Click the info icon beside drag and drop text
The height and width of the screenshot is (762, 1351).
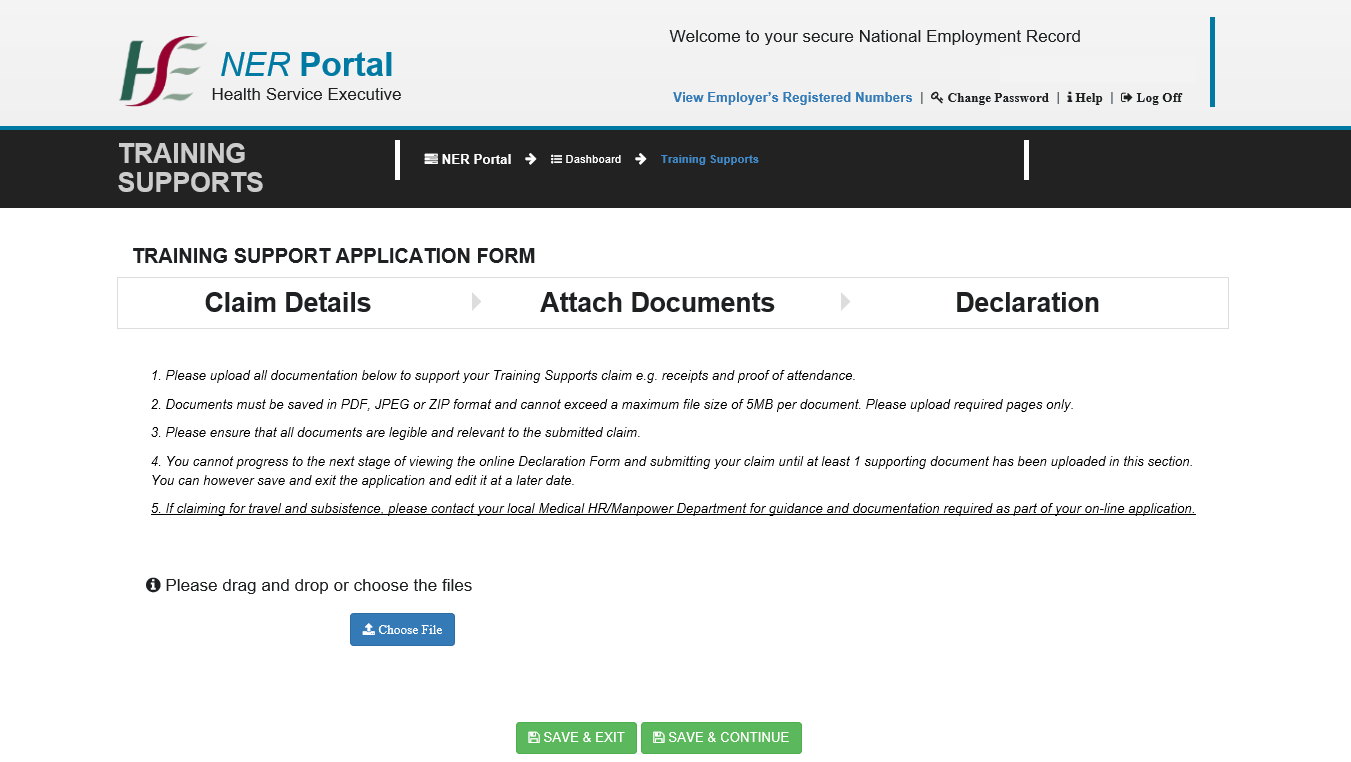(x=153, y=585)
